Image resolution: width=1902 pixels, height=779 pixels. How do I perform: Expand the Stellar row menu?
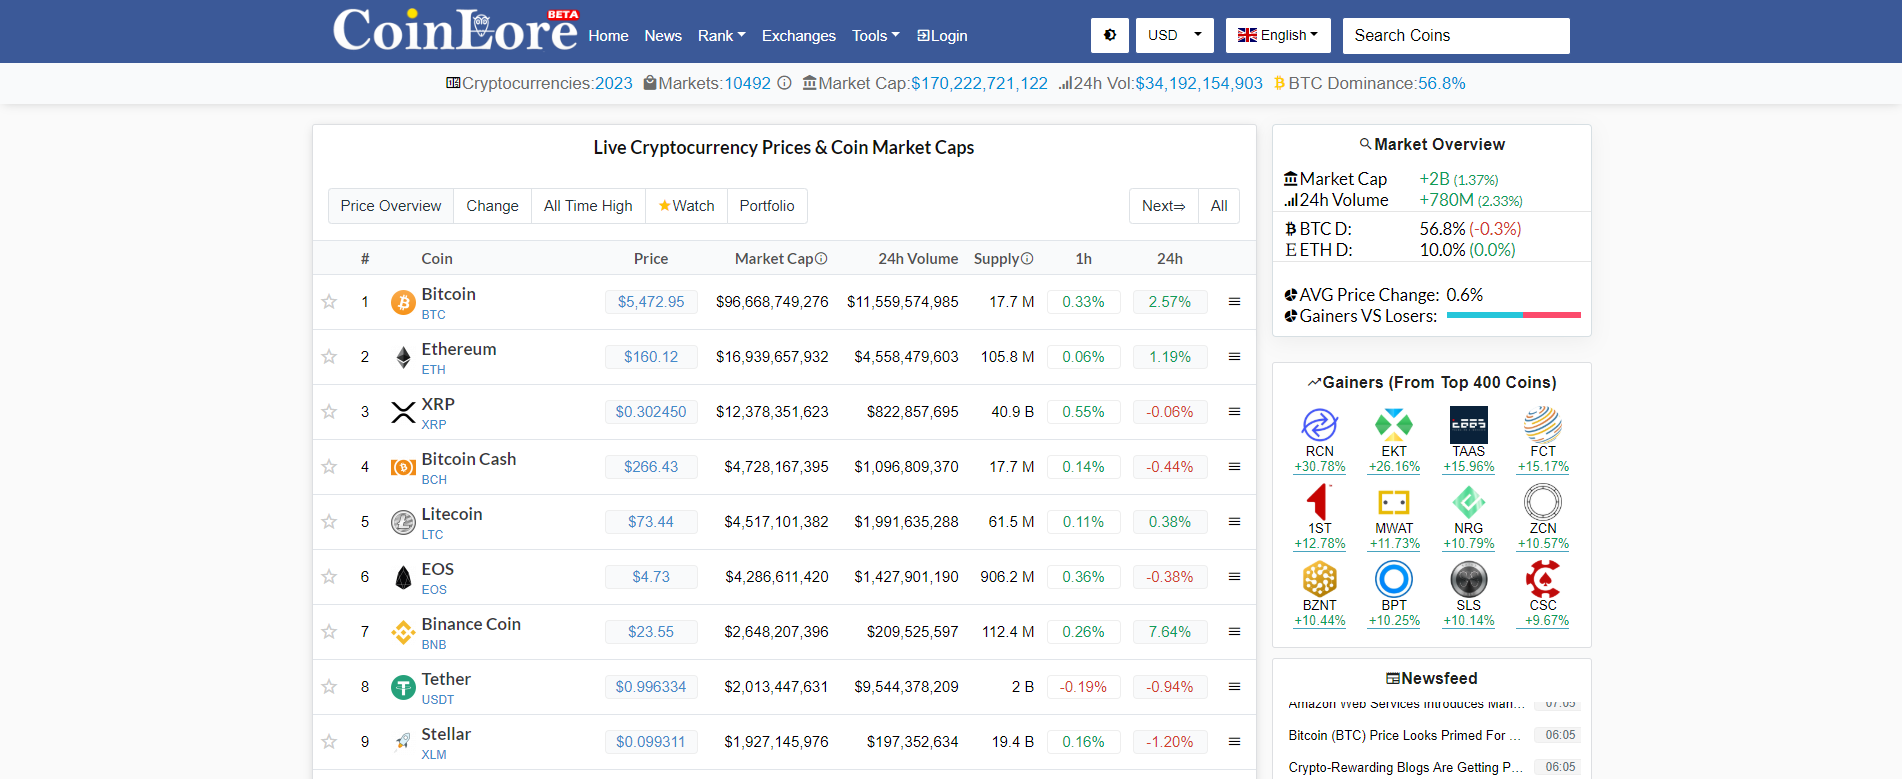pos(1234,742)
